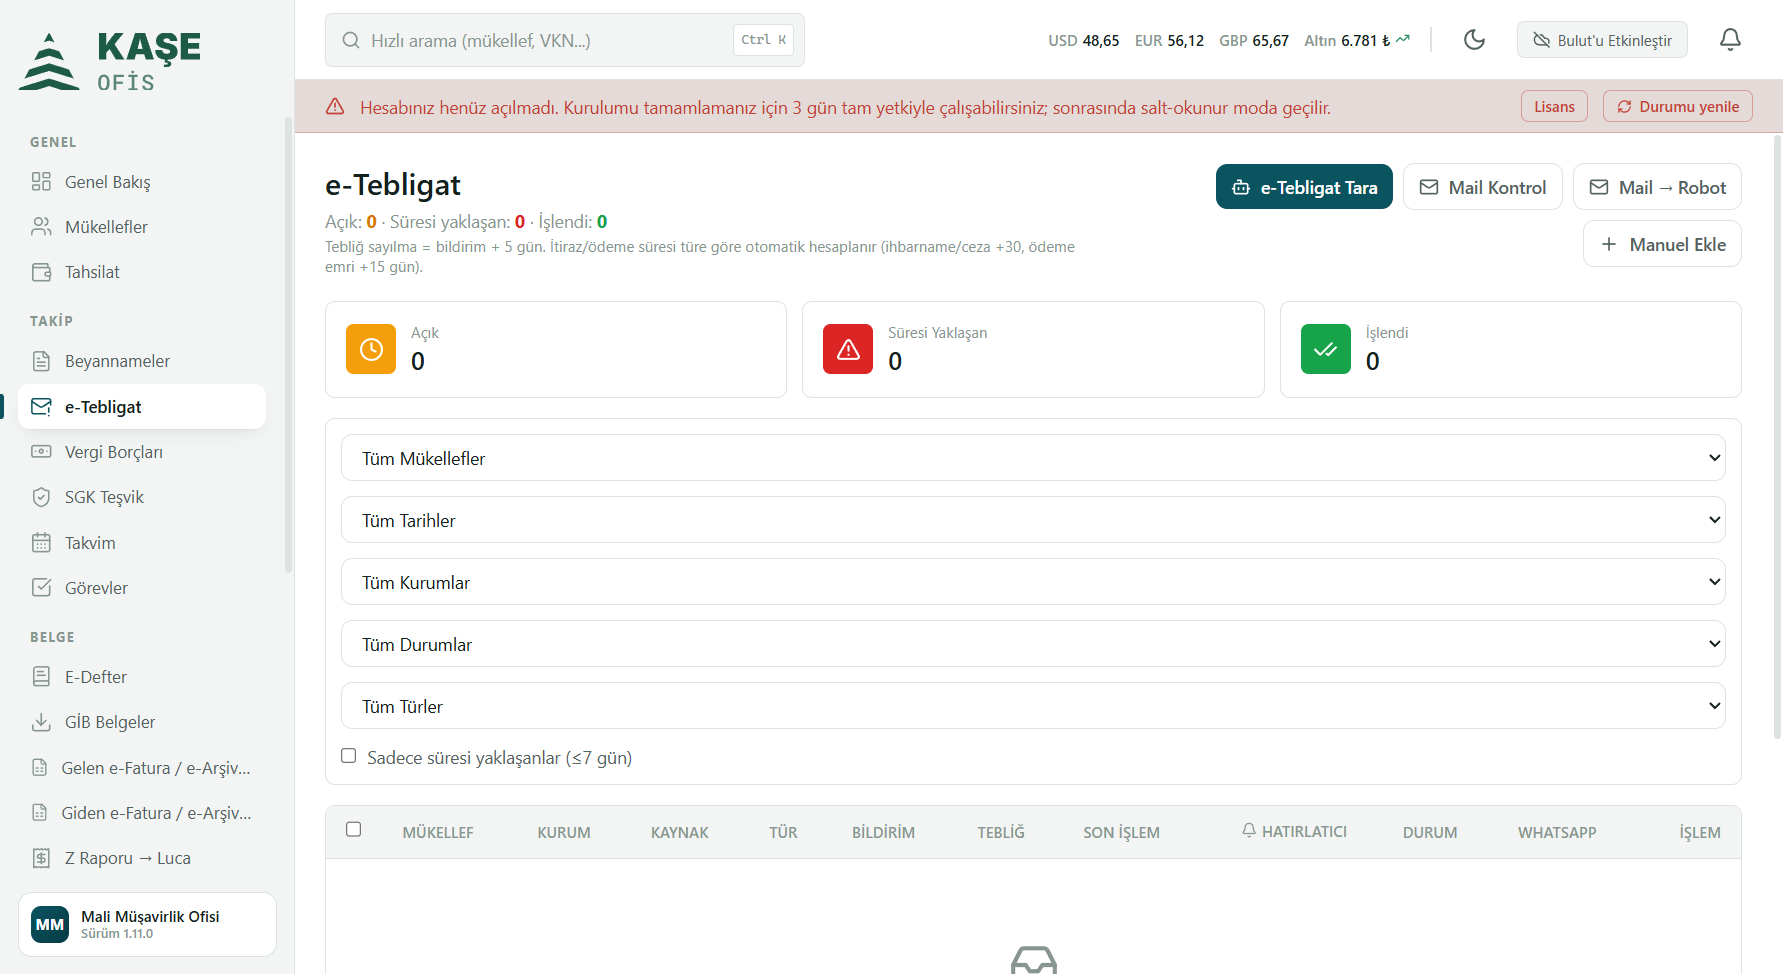Open the Tüm Tarihler dropdown

pos(1033,520)
